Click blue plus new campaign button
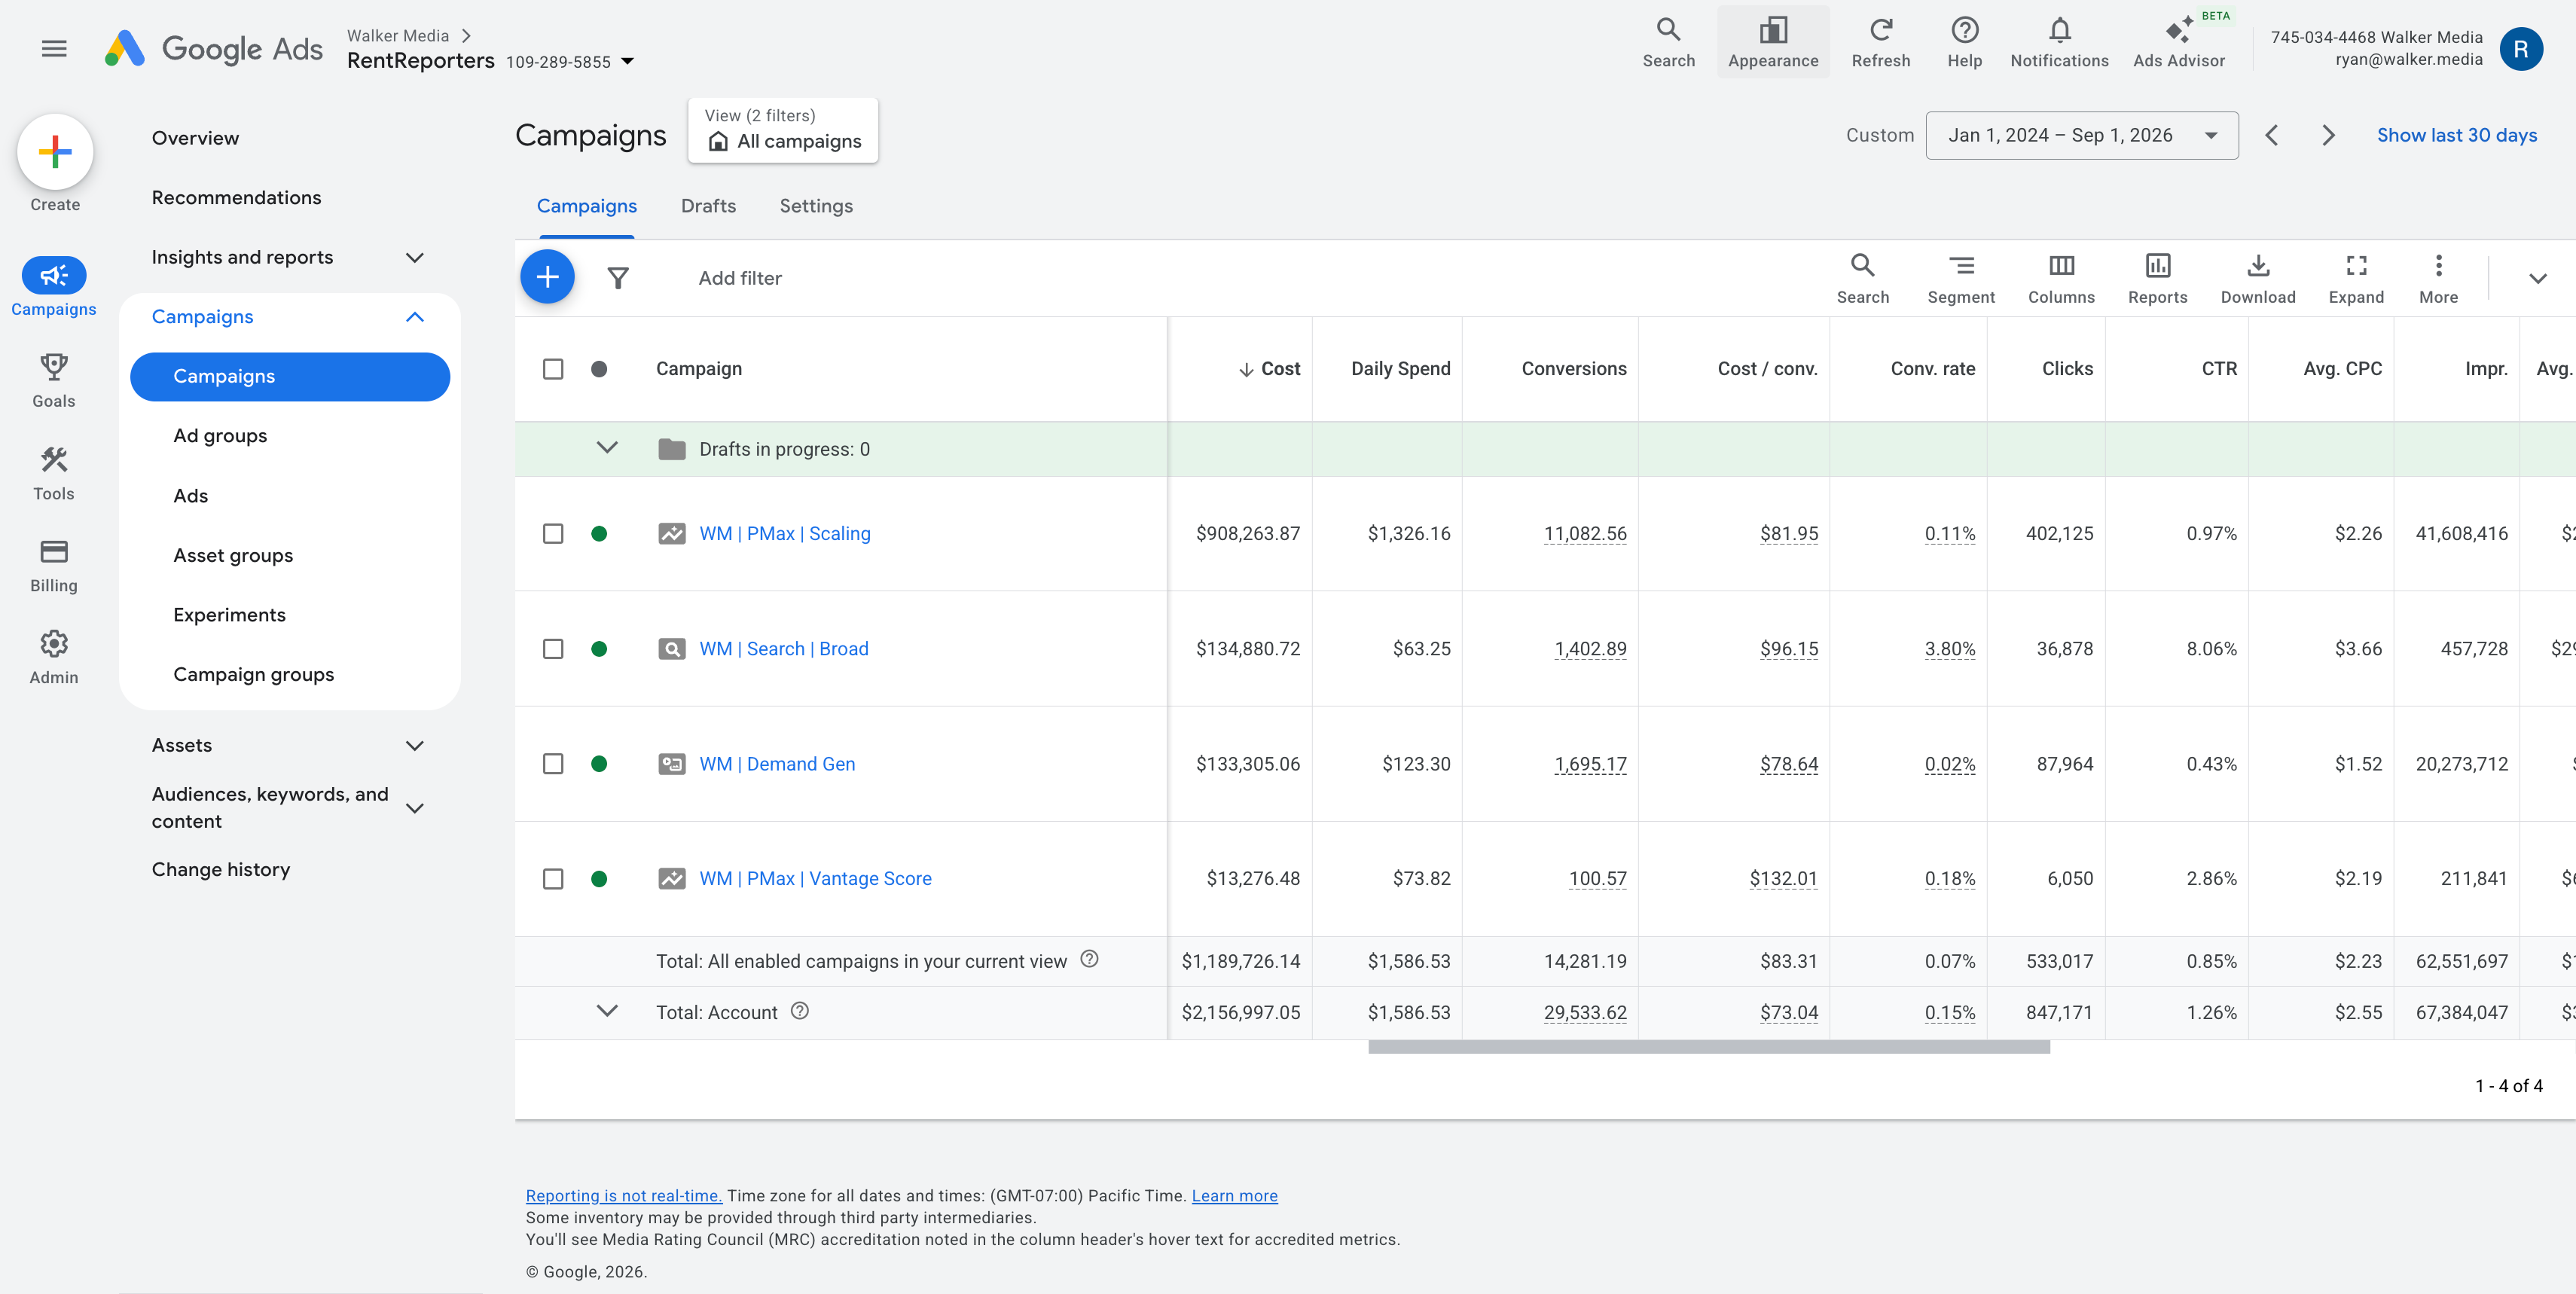The image size is (2576, 1294). (x=547, y=277)
